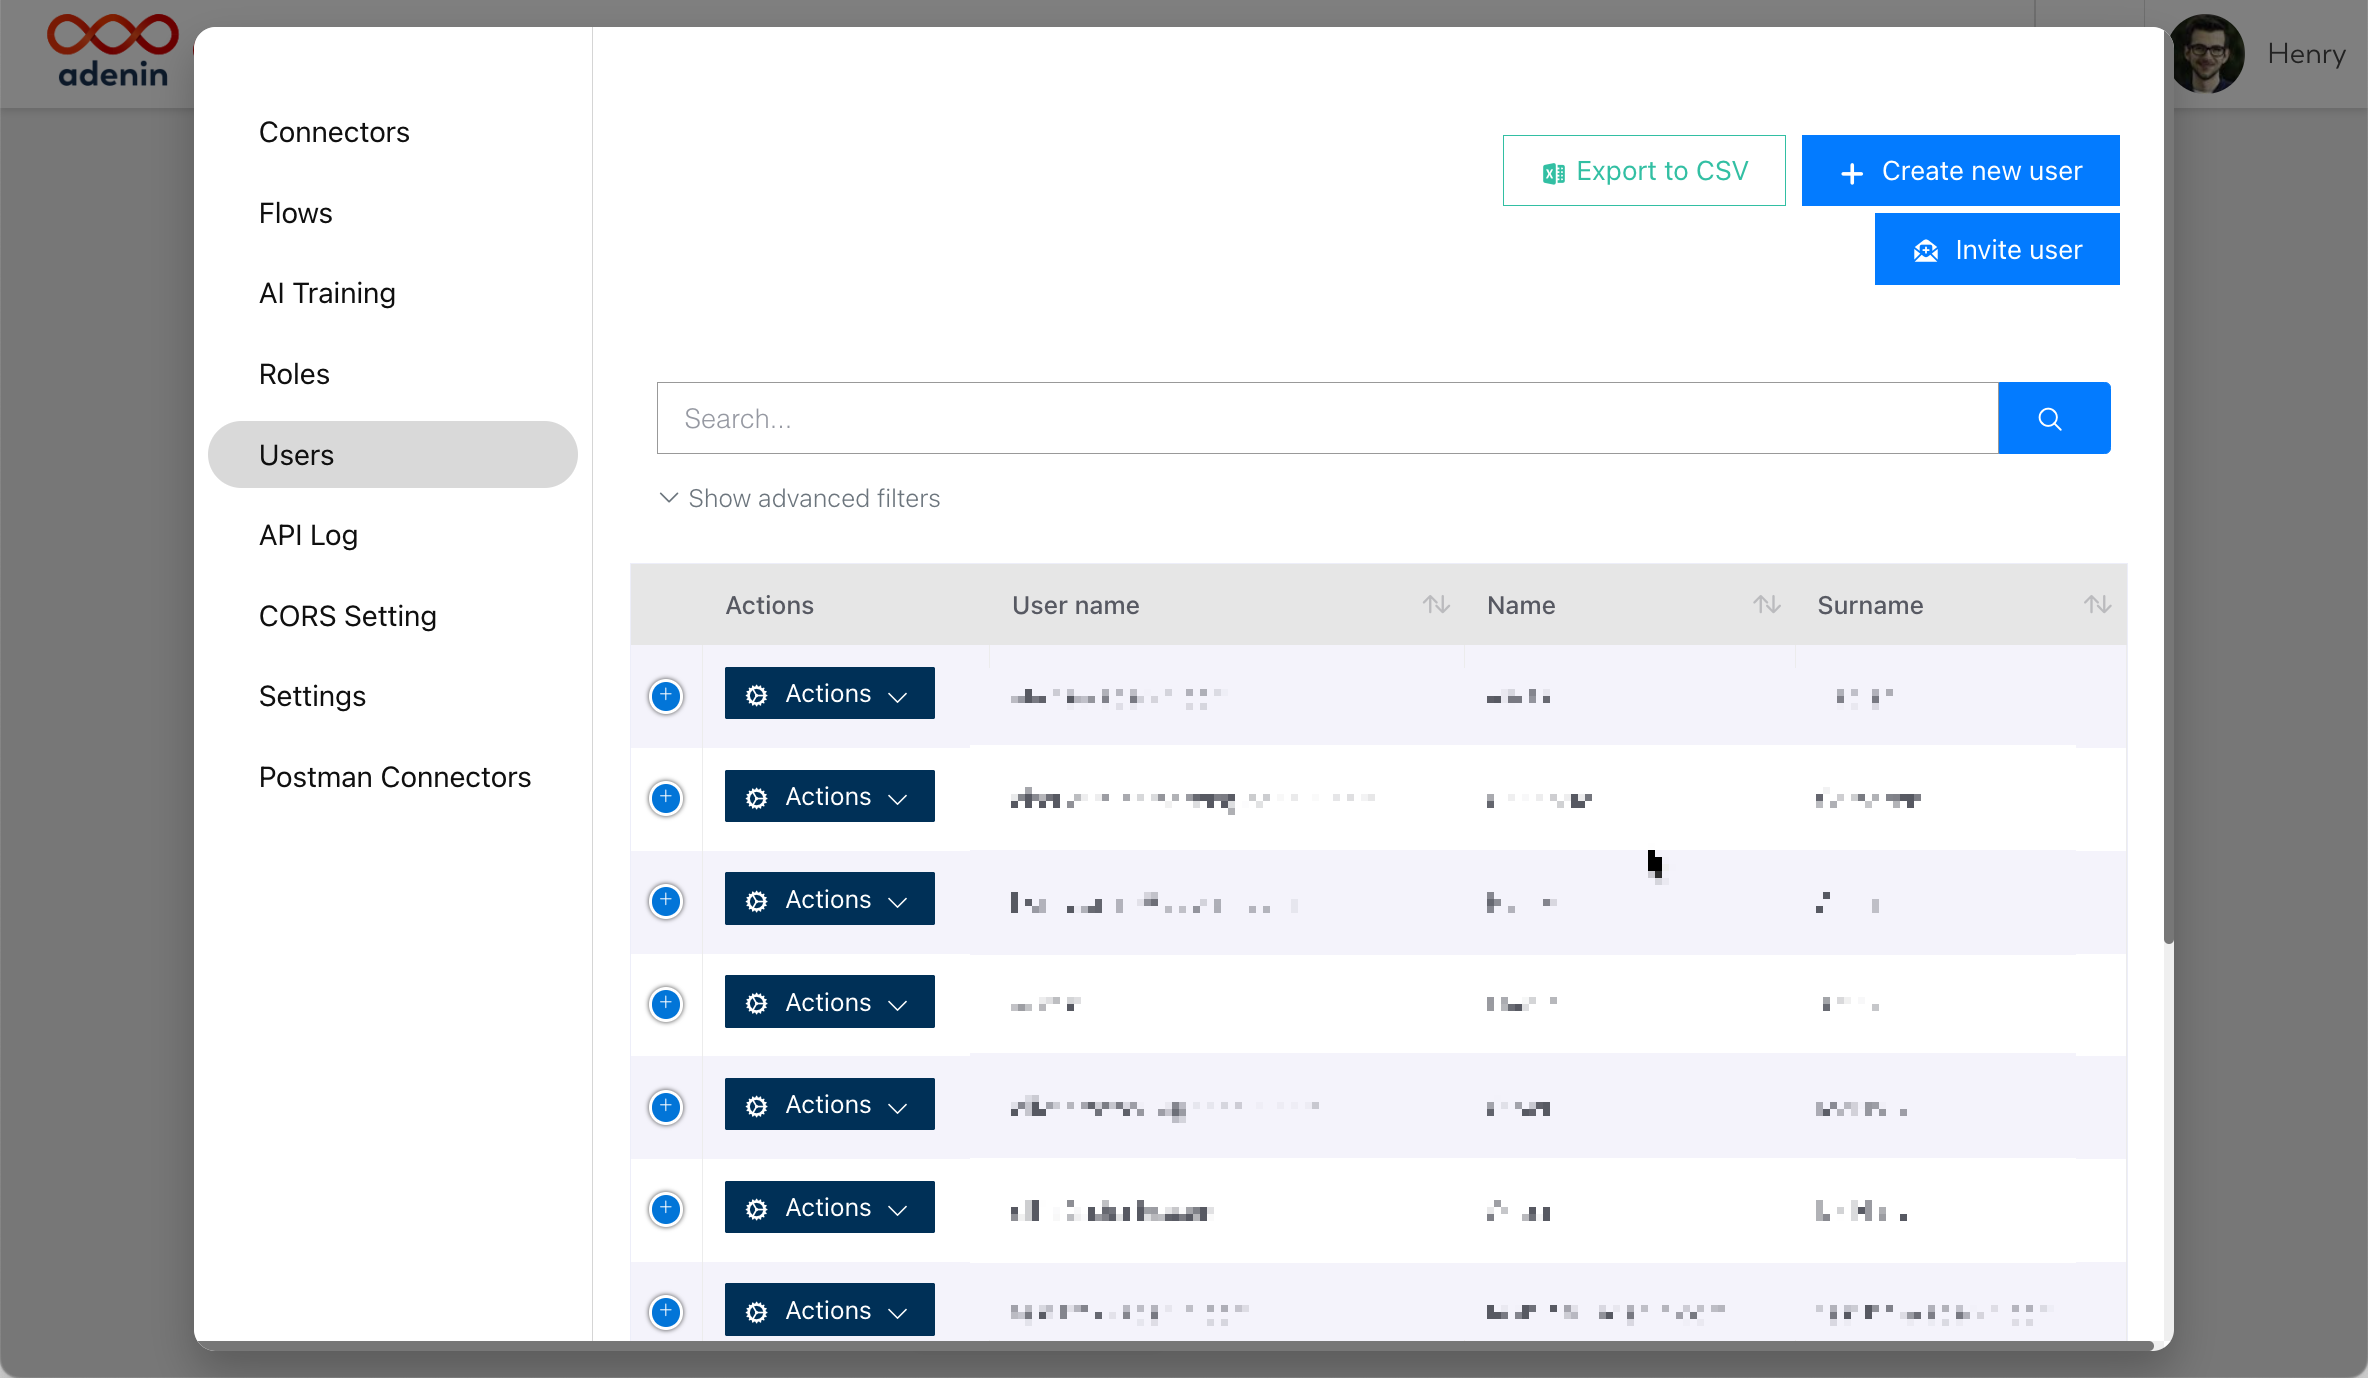
Task: Sort by Surname column arrows
Action: (x=2097, y=605)
